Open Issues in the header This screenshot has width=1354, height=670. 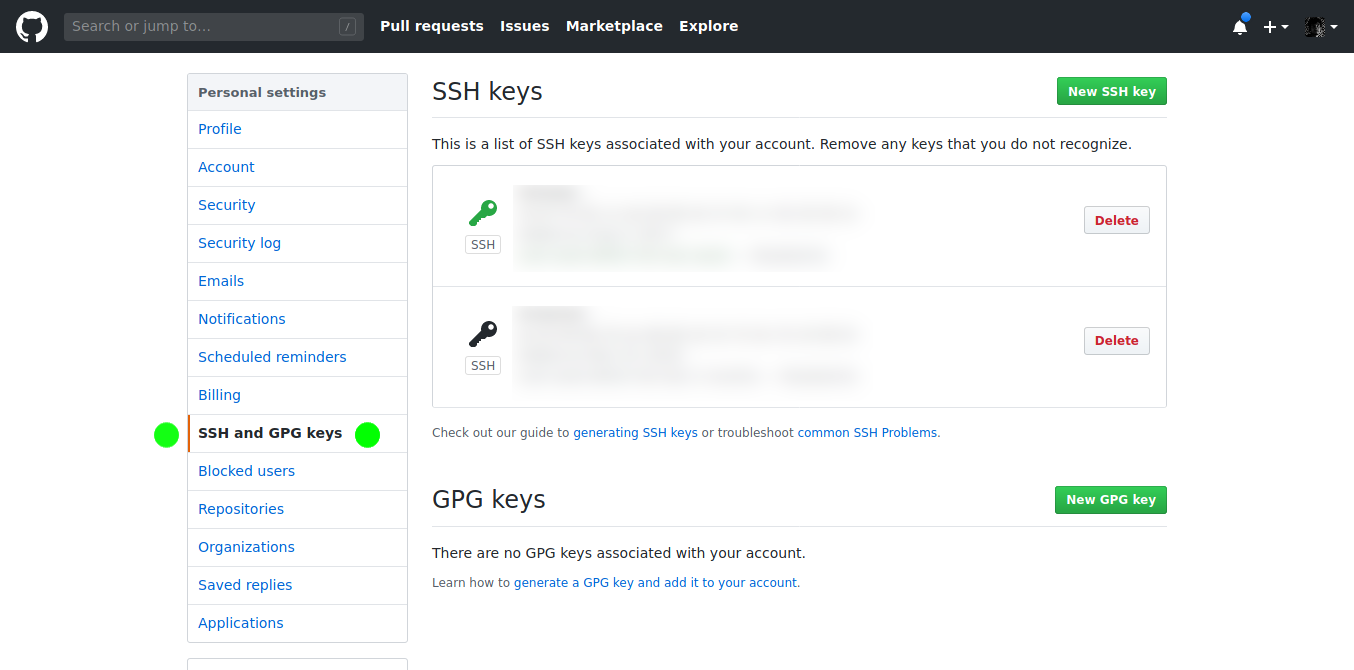click(x=524, y=26)
